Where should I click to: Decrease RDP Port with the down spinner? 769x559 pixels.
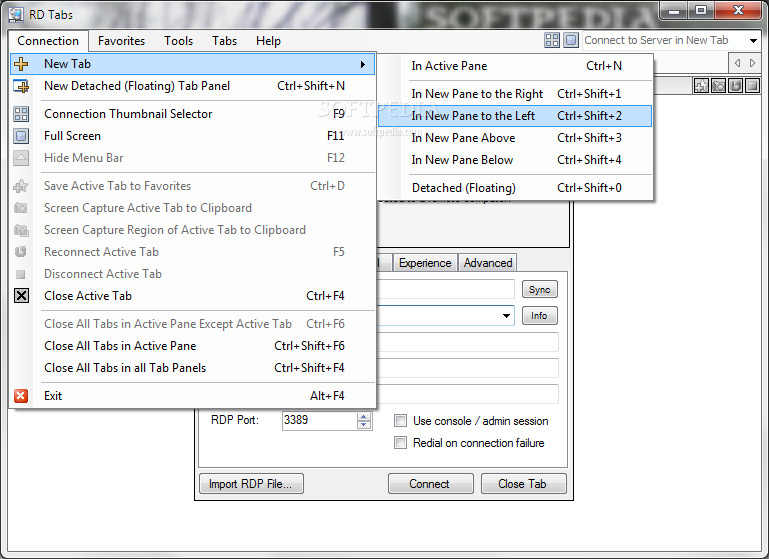364,425
